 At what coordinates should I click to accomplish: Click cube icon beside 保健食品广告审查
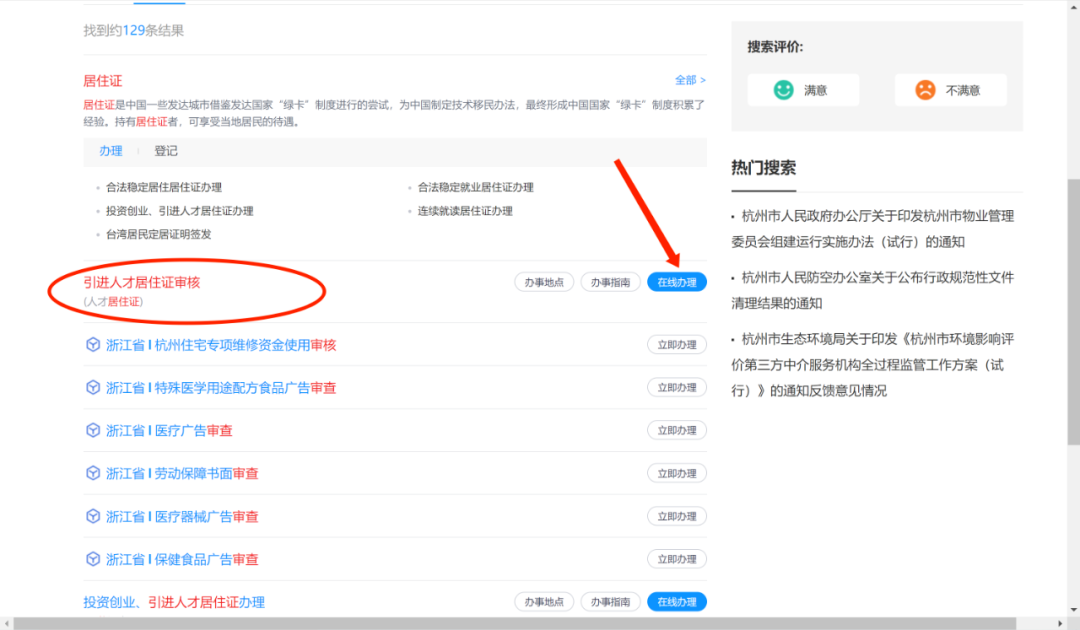pos(93,560)
